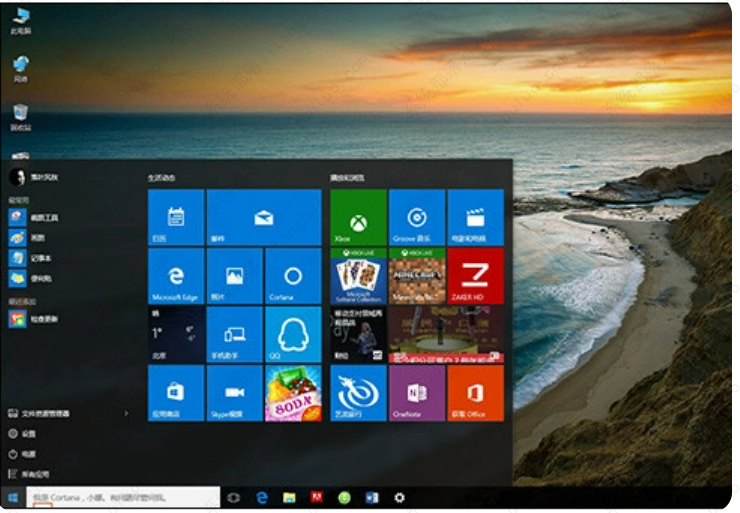Open the Weather live tile
740x513 pixels.
tap(176, 334)
